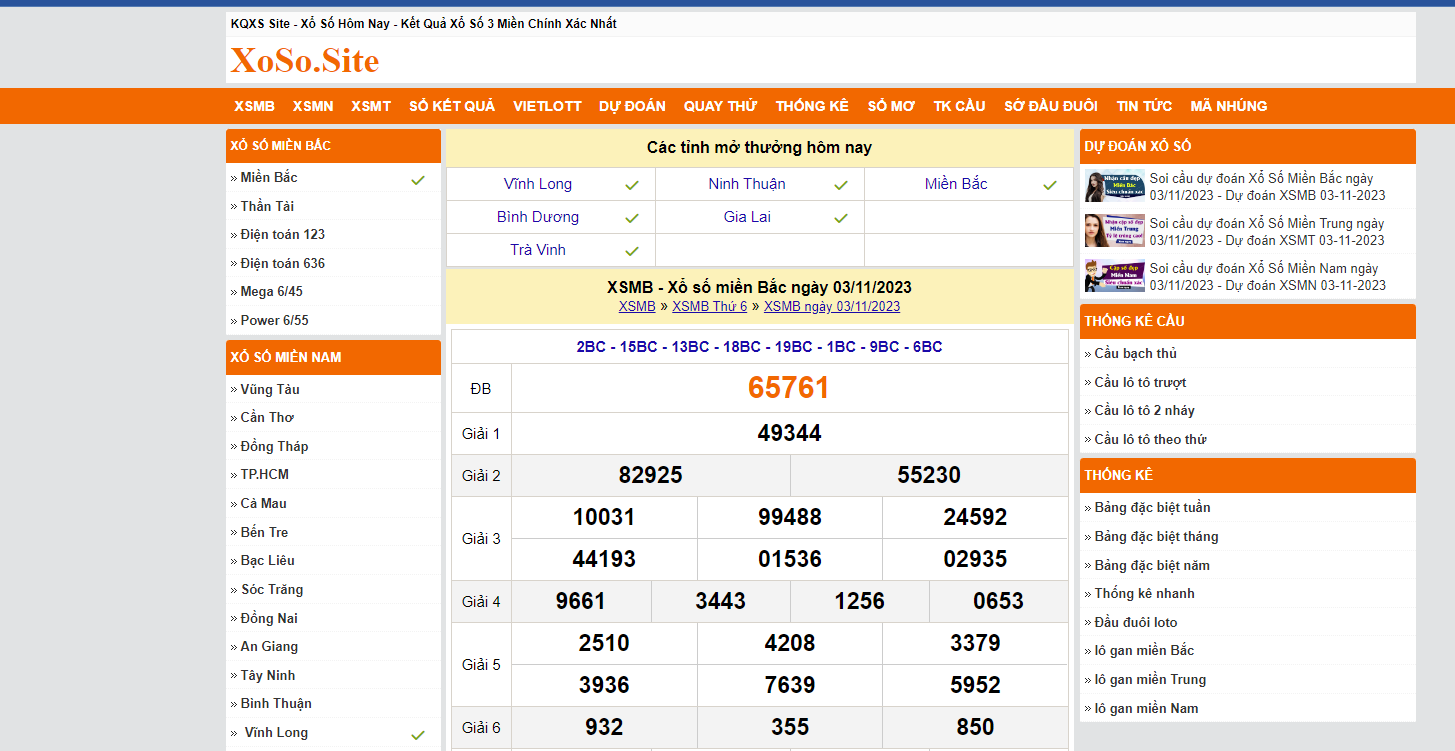View the Bảng đặc biệt tuần table

click(x=1152, y=507)
